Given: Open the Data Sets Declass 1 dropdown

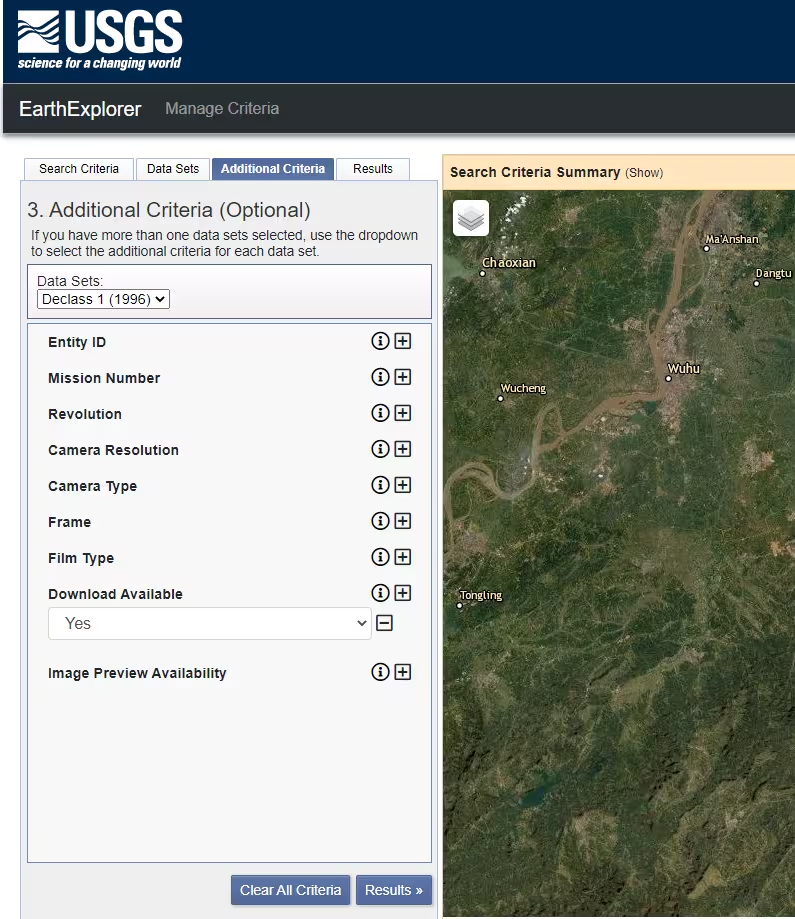Looking at the screenshot, I should click(x=103, y=299).
